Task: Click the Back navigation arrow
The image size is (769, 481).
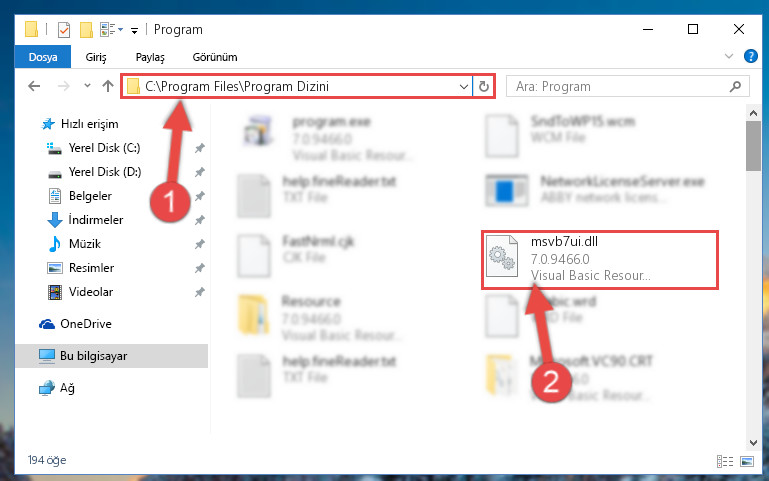Action: 34,86
